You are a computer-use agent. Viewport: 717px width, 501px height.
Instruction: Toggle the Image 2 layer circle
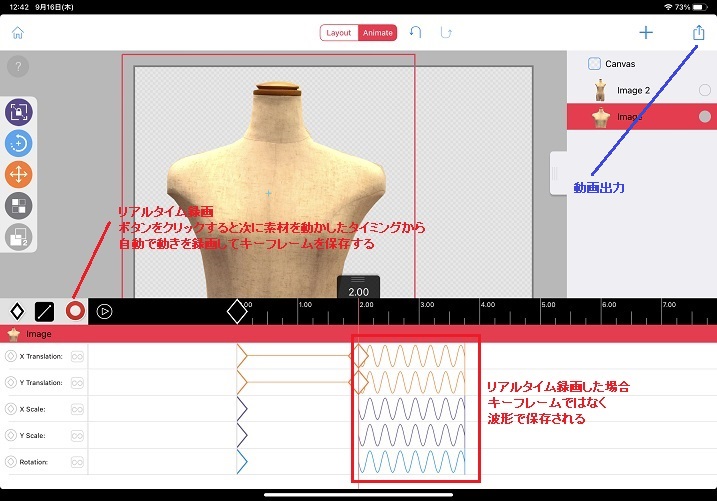point(704,90)
